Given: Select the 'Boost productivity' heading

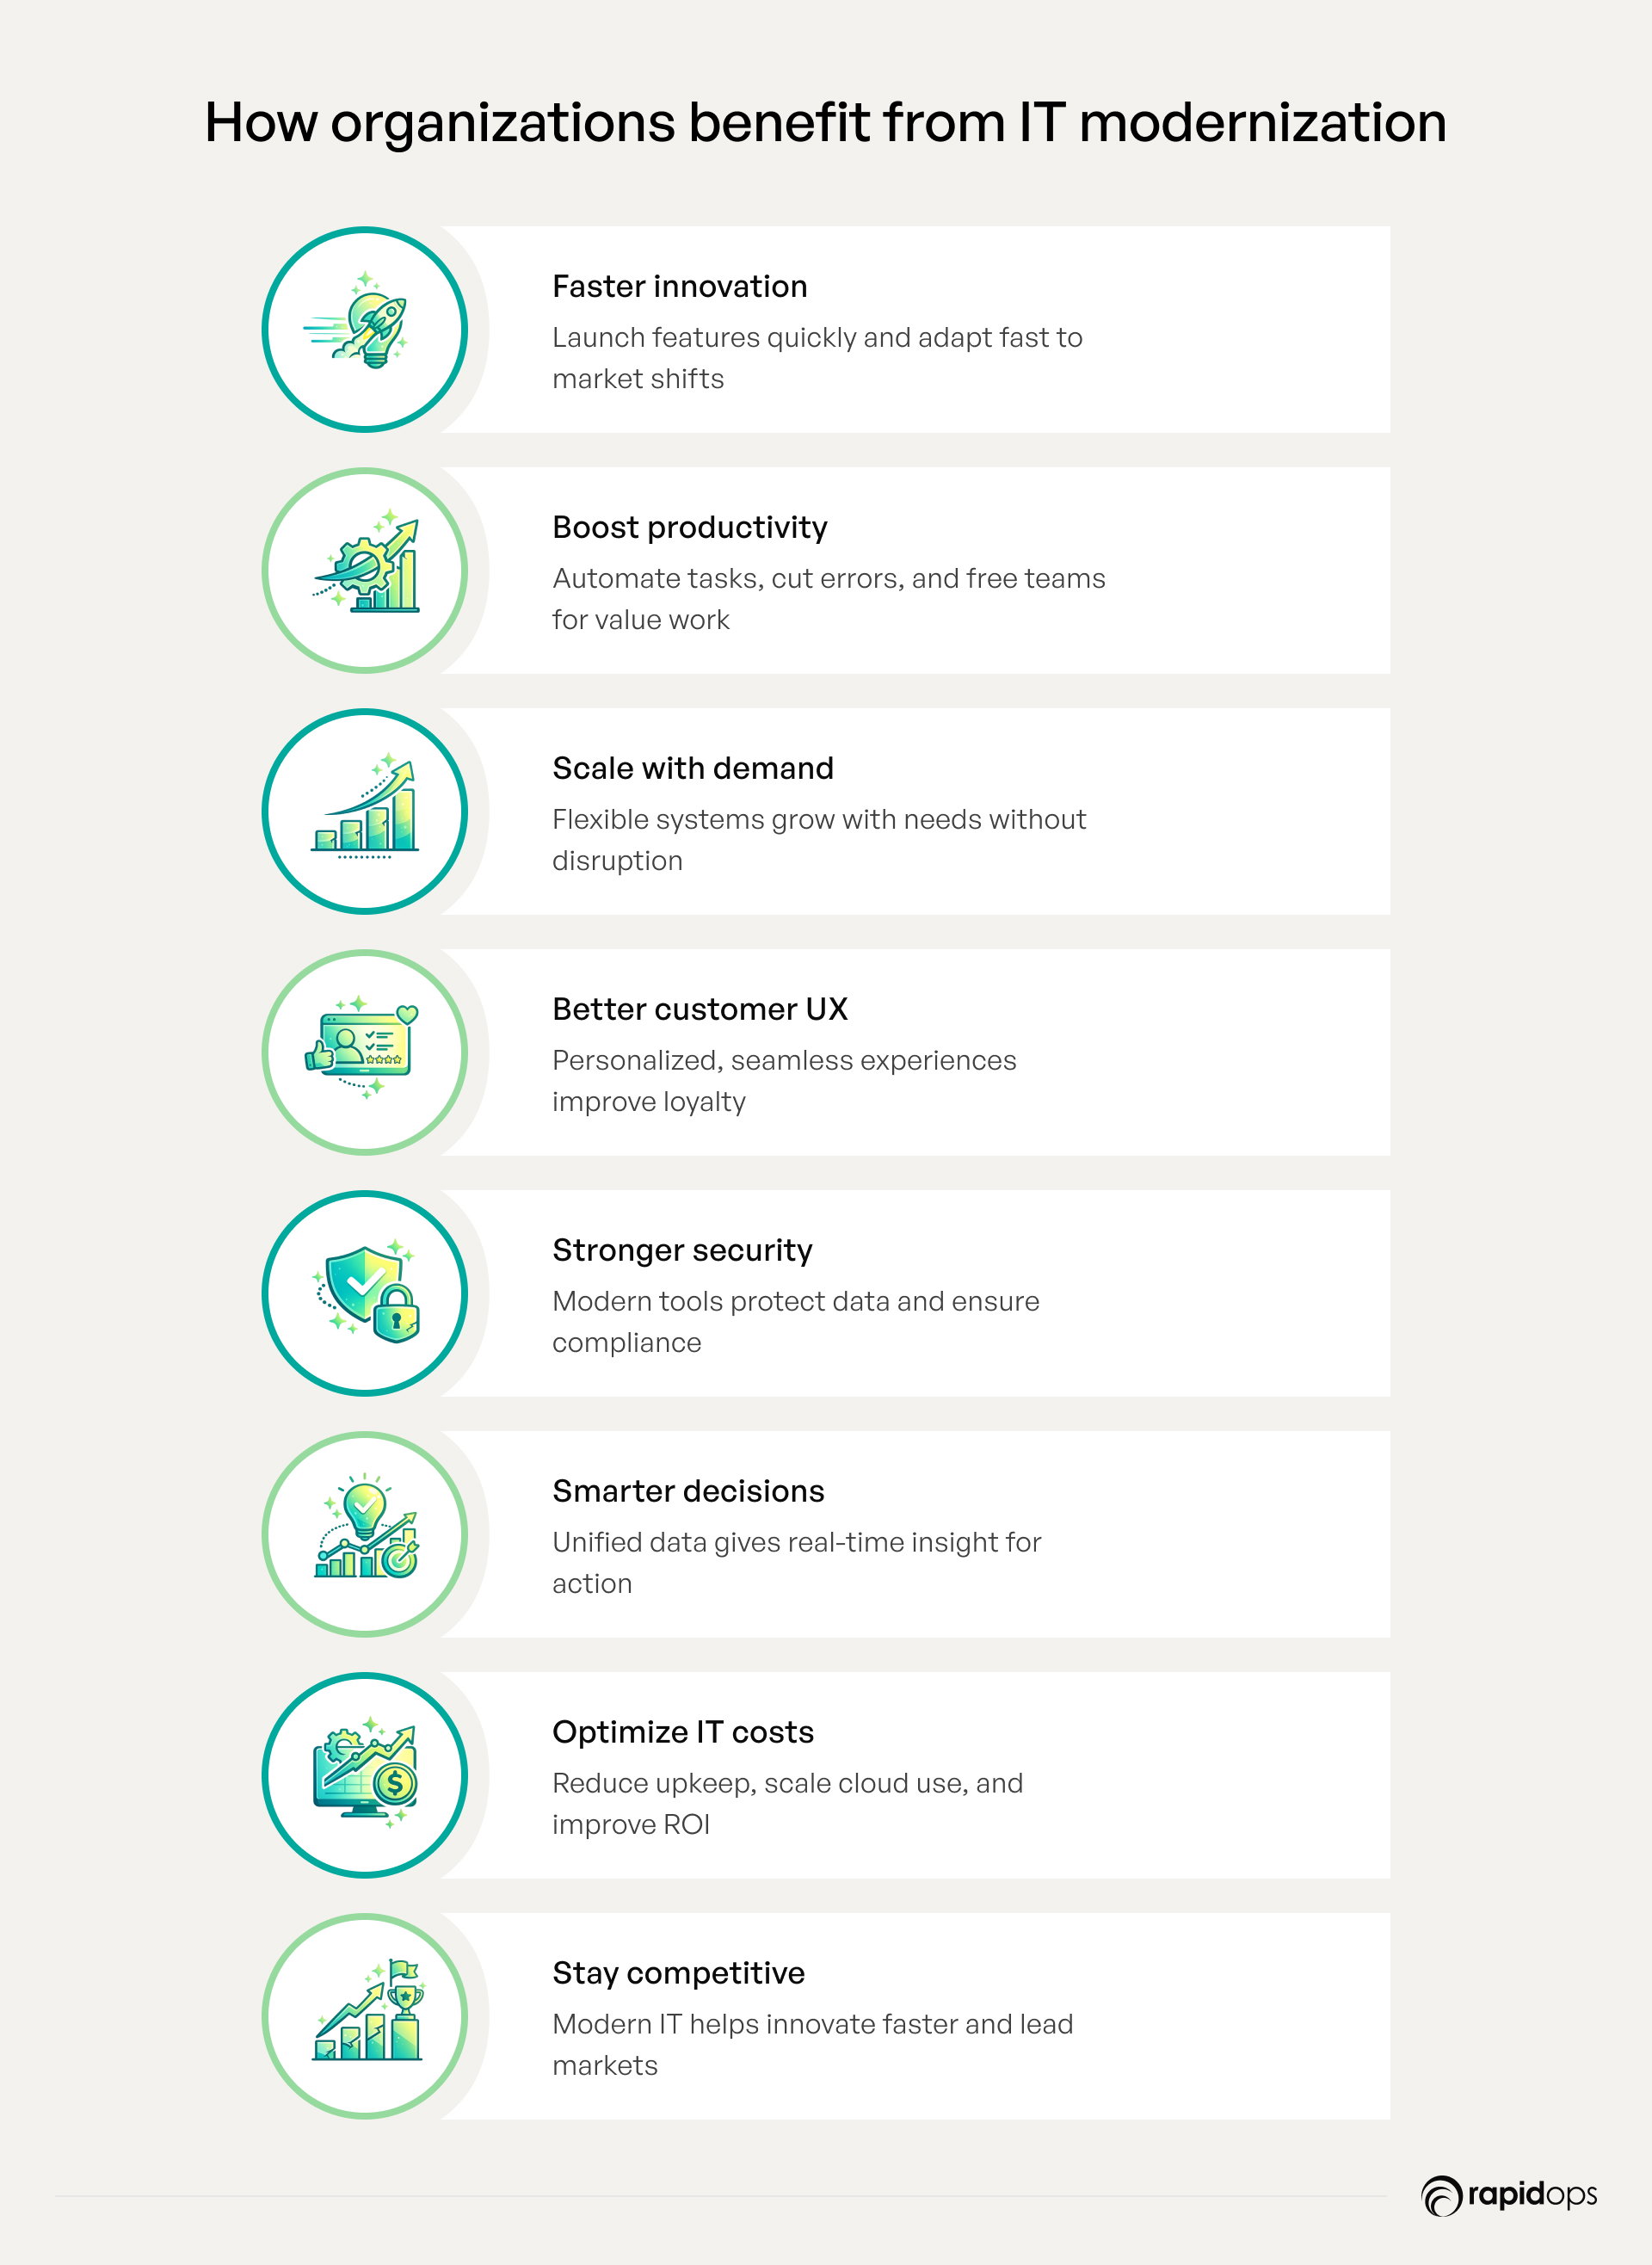Looking at the screenshot, I should point(689,528).
